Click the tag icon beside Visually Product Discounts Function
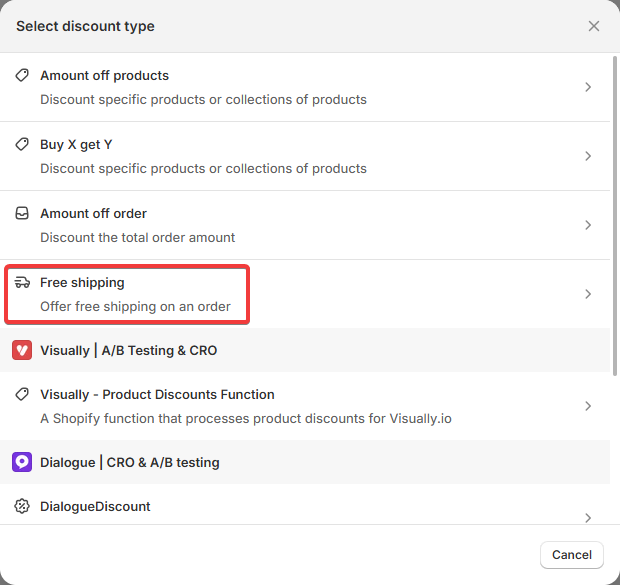 tap(22, 394)
